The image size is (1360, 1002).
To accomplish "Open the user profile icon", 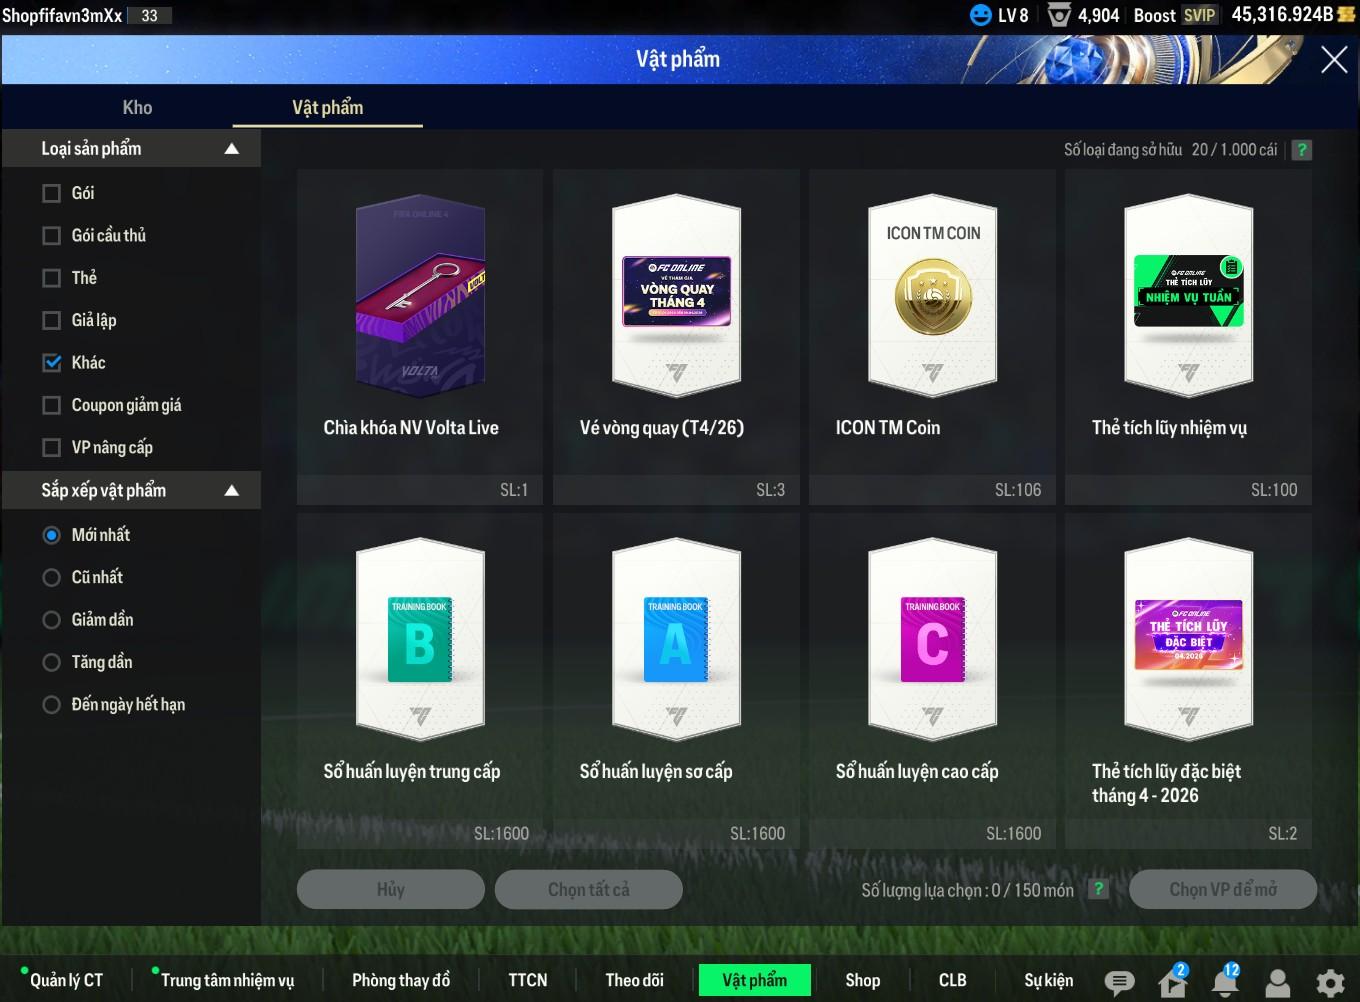I will pyautogui.click(x=1277, y=982).
